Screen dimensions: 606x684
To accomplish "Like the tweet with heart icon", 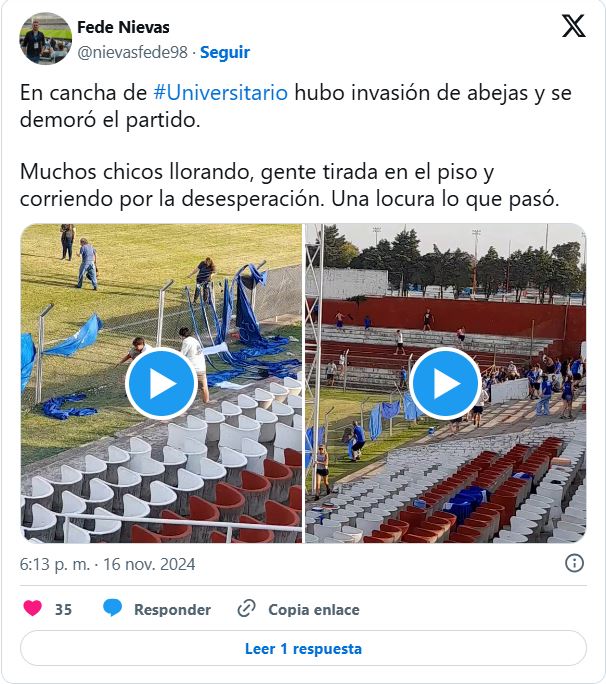I will (x=32, y=609).
